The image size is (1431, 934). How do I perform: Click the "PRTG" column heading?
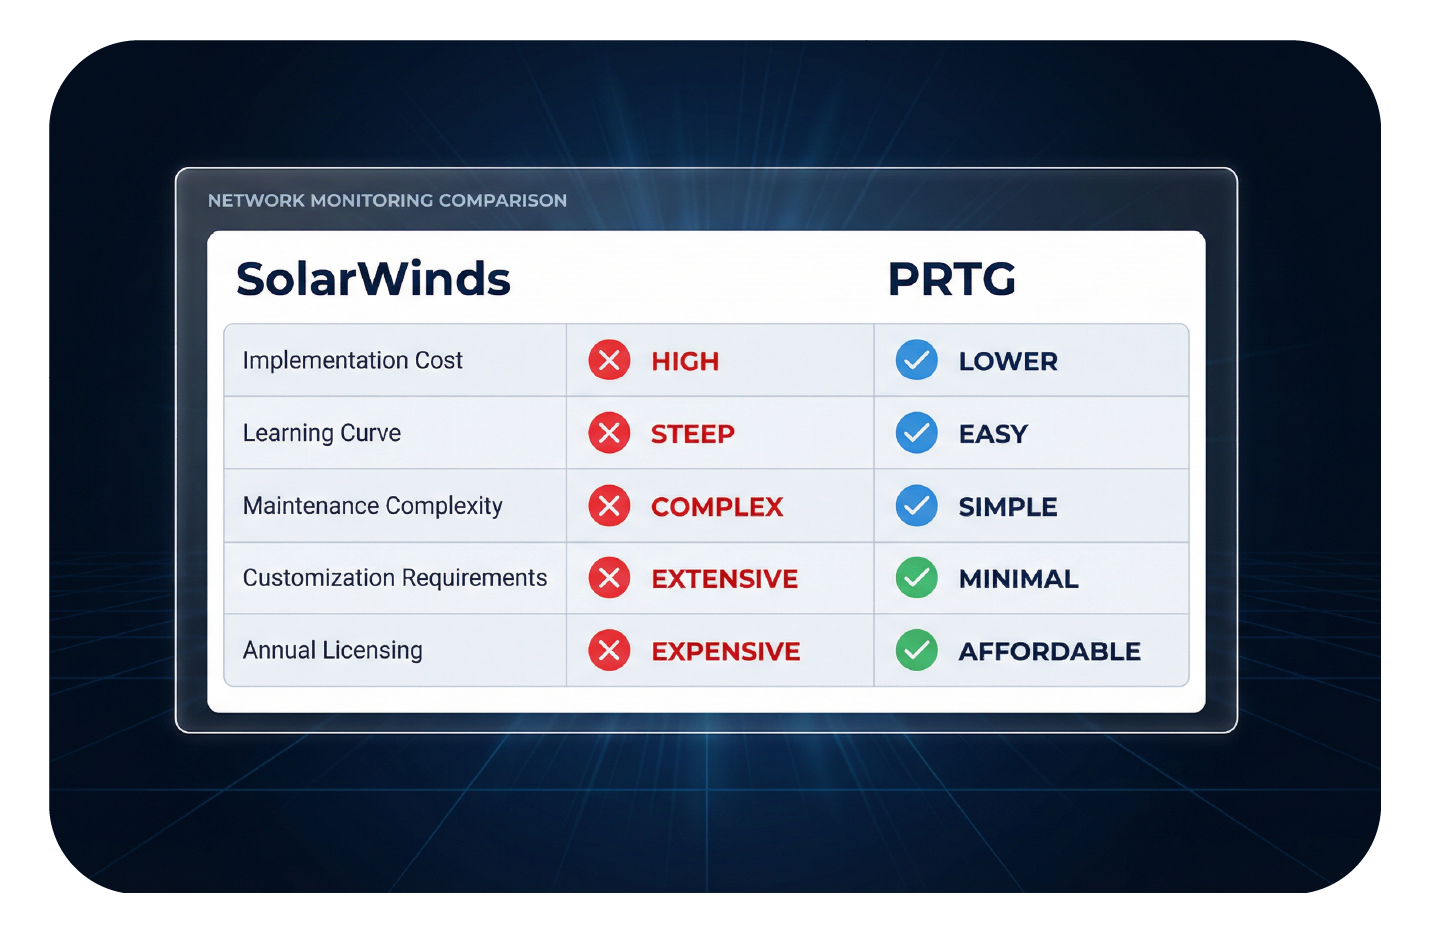pos(952,279)
